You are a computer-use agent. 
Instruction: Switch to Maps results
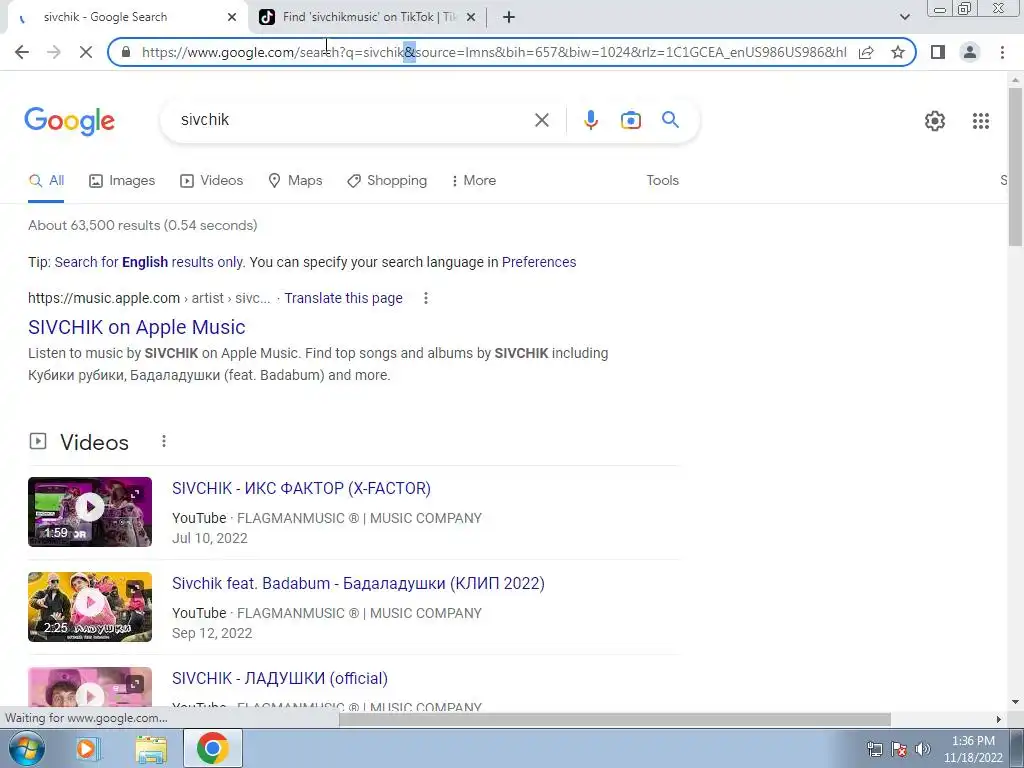[x=295, y=181]
